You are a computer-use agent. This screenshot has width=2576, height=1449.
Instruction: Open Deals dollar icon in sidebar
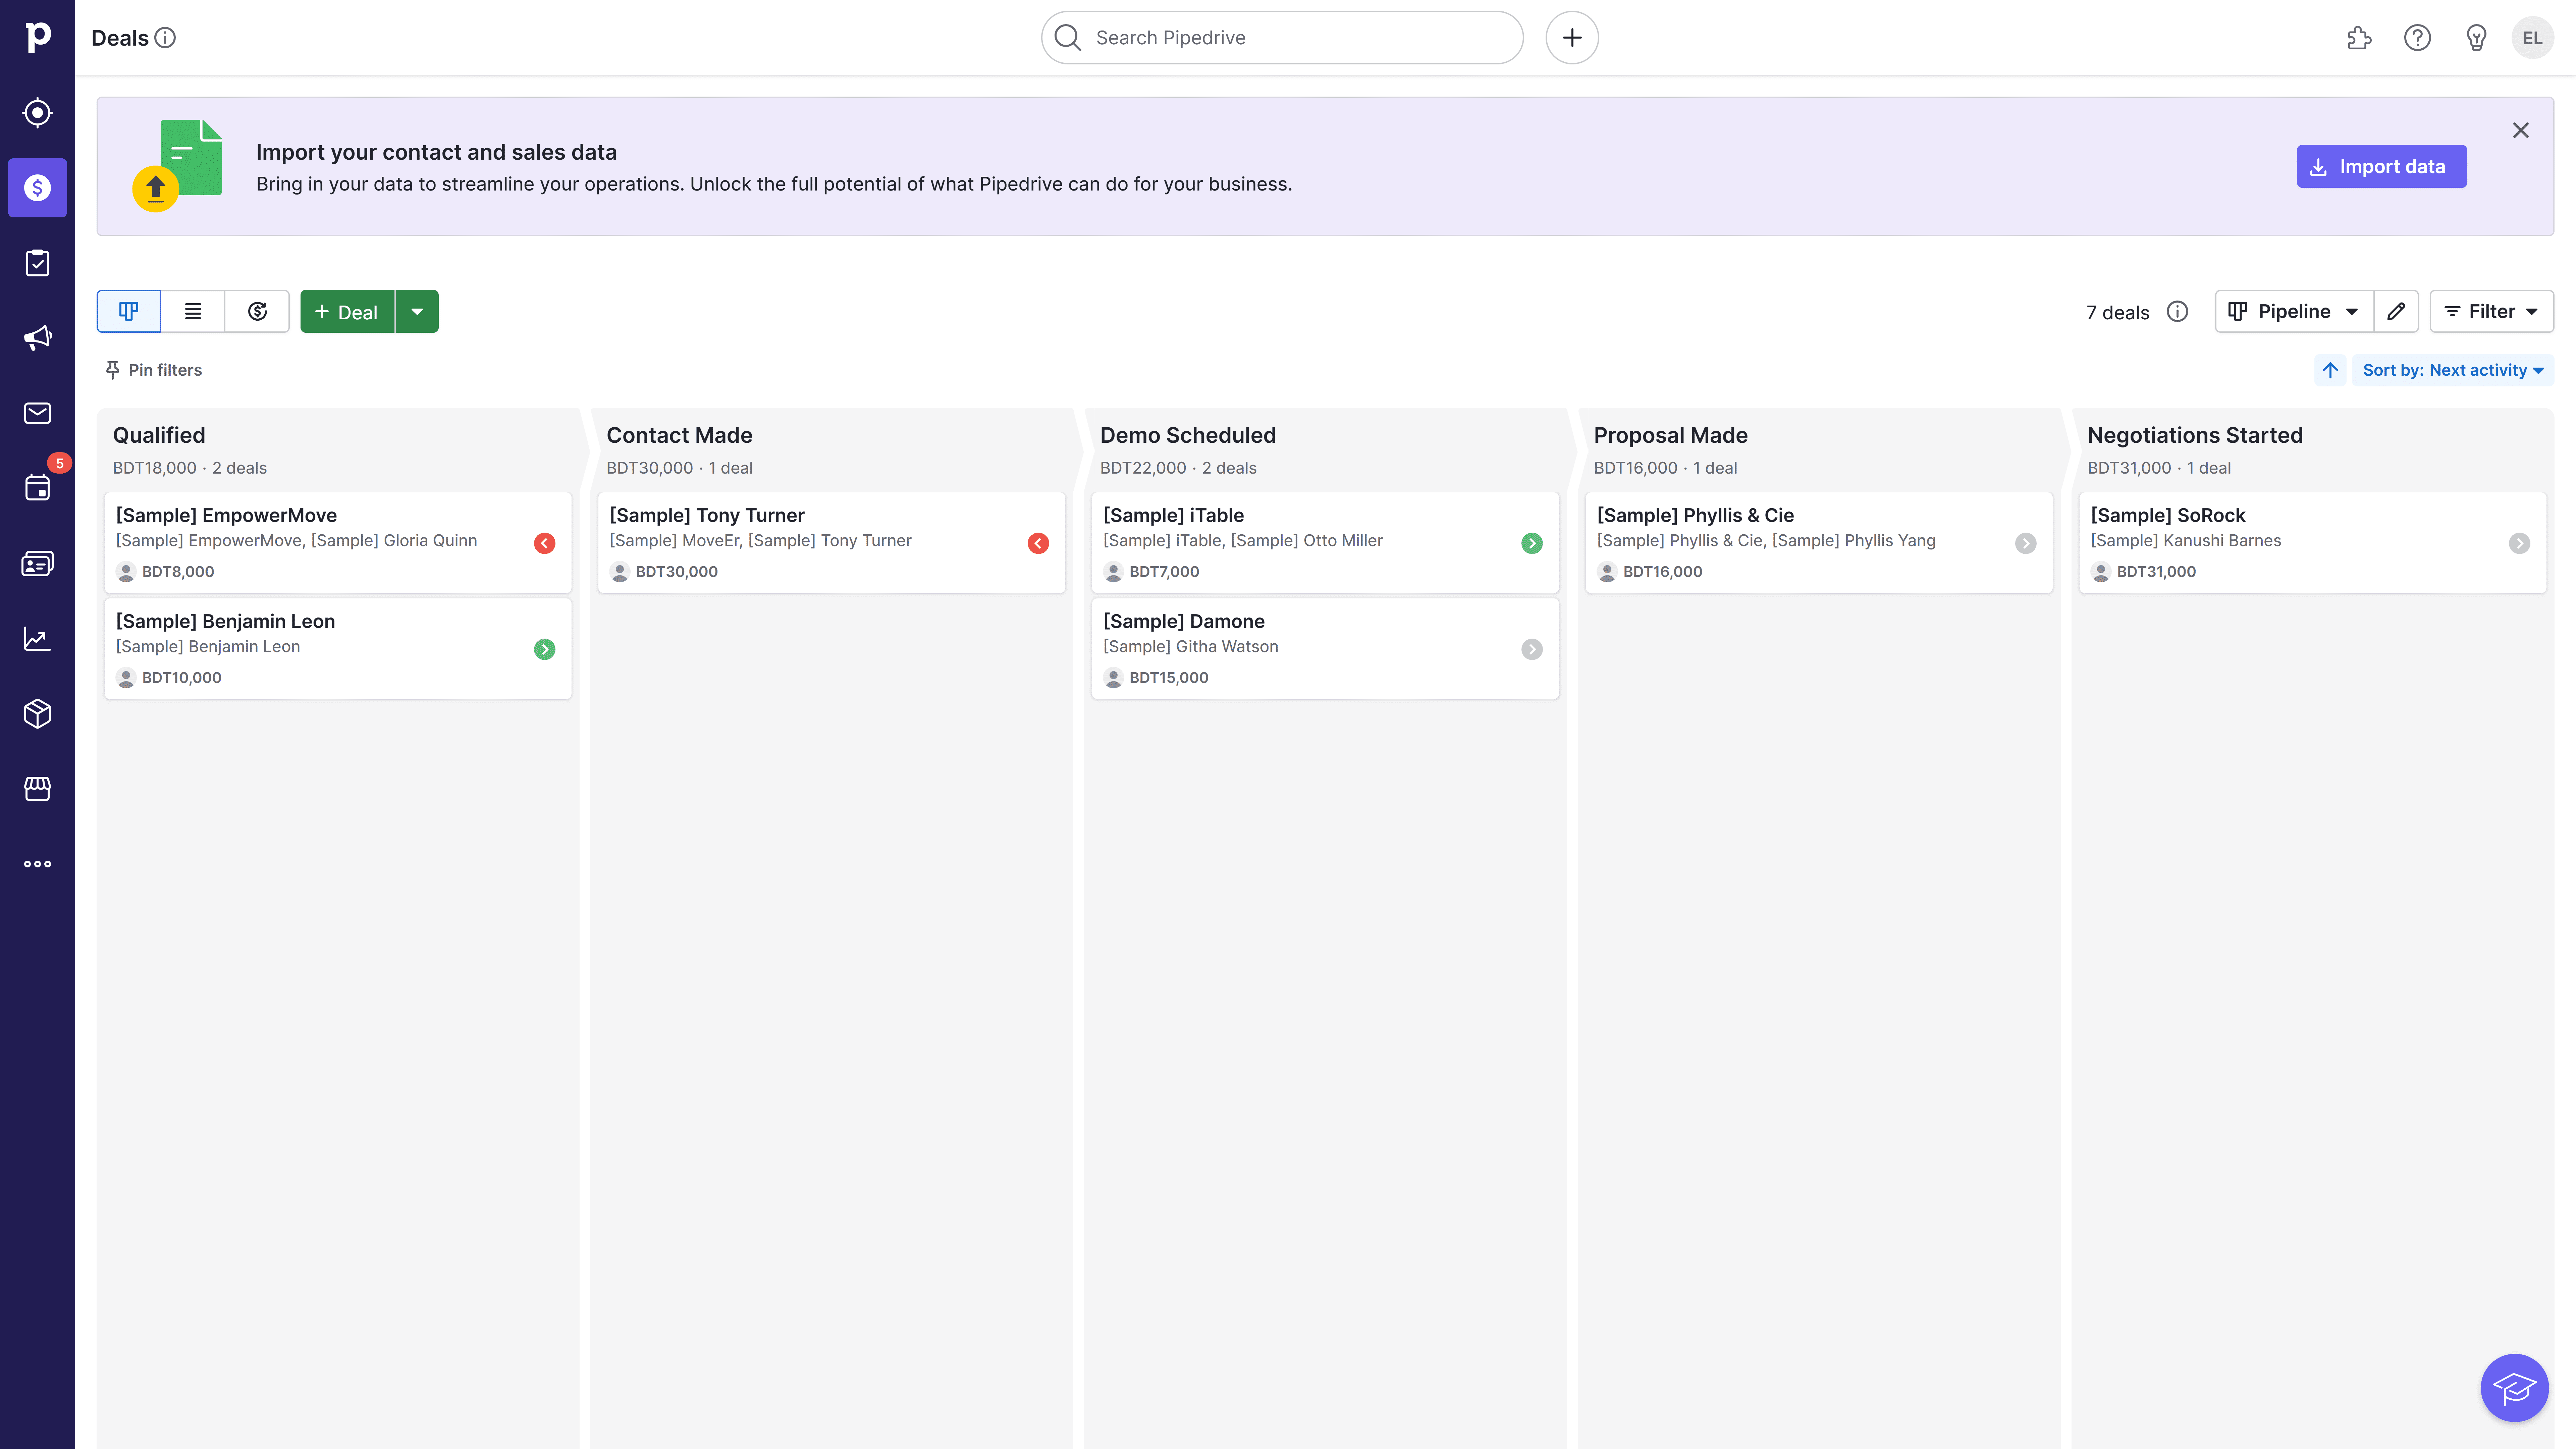point(37,188)
